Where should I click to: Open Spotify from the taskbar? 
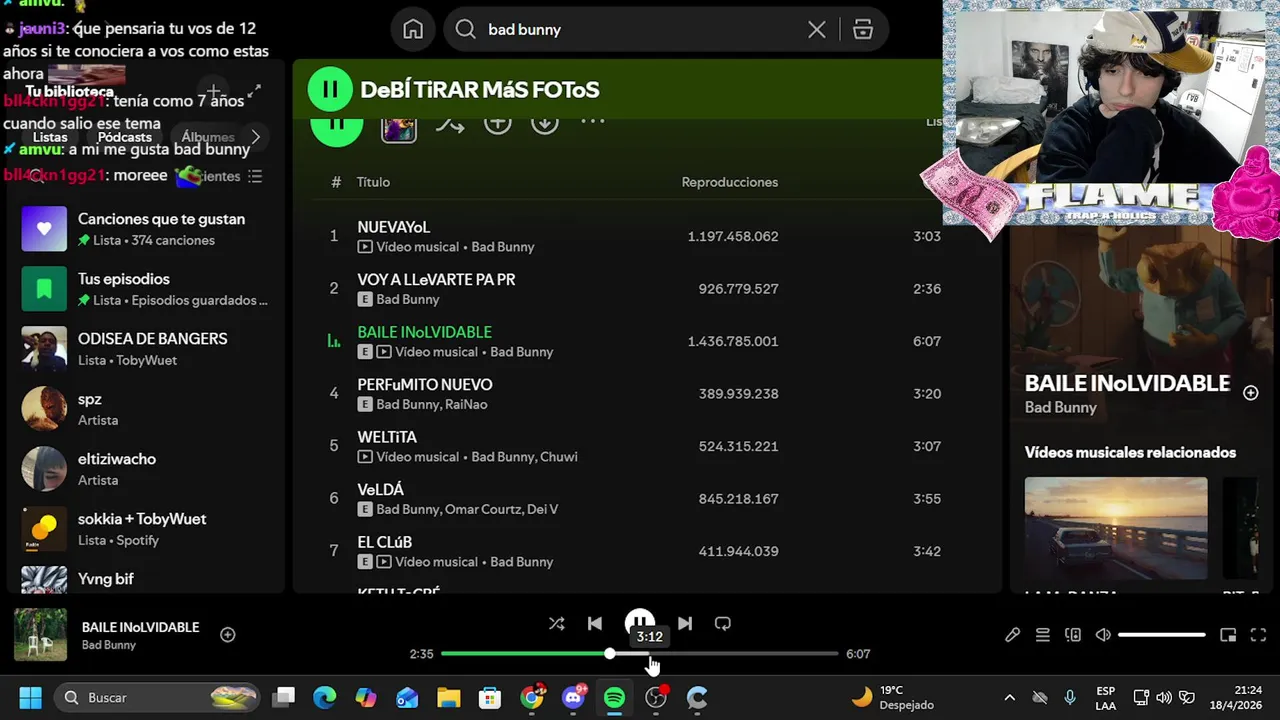[615, 697]
